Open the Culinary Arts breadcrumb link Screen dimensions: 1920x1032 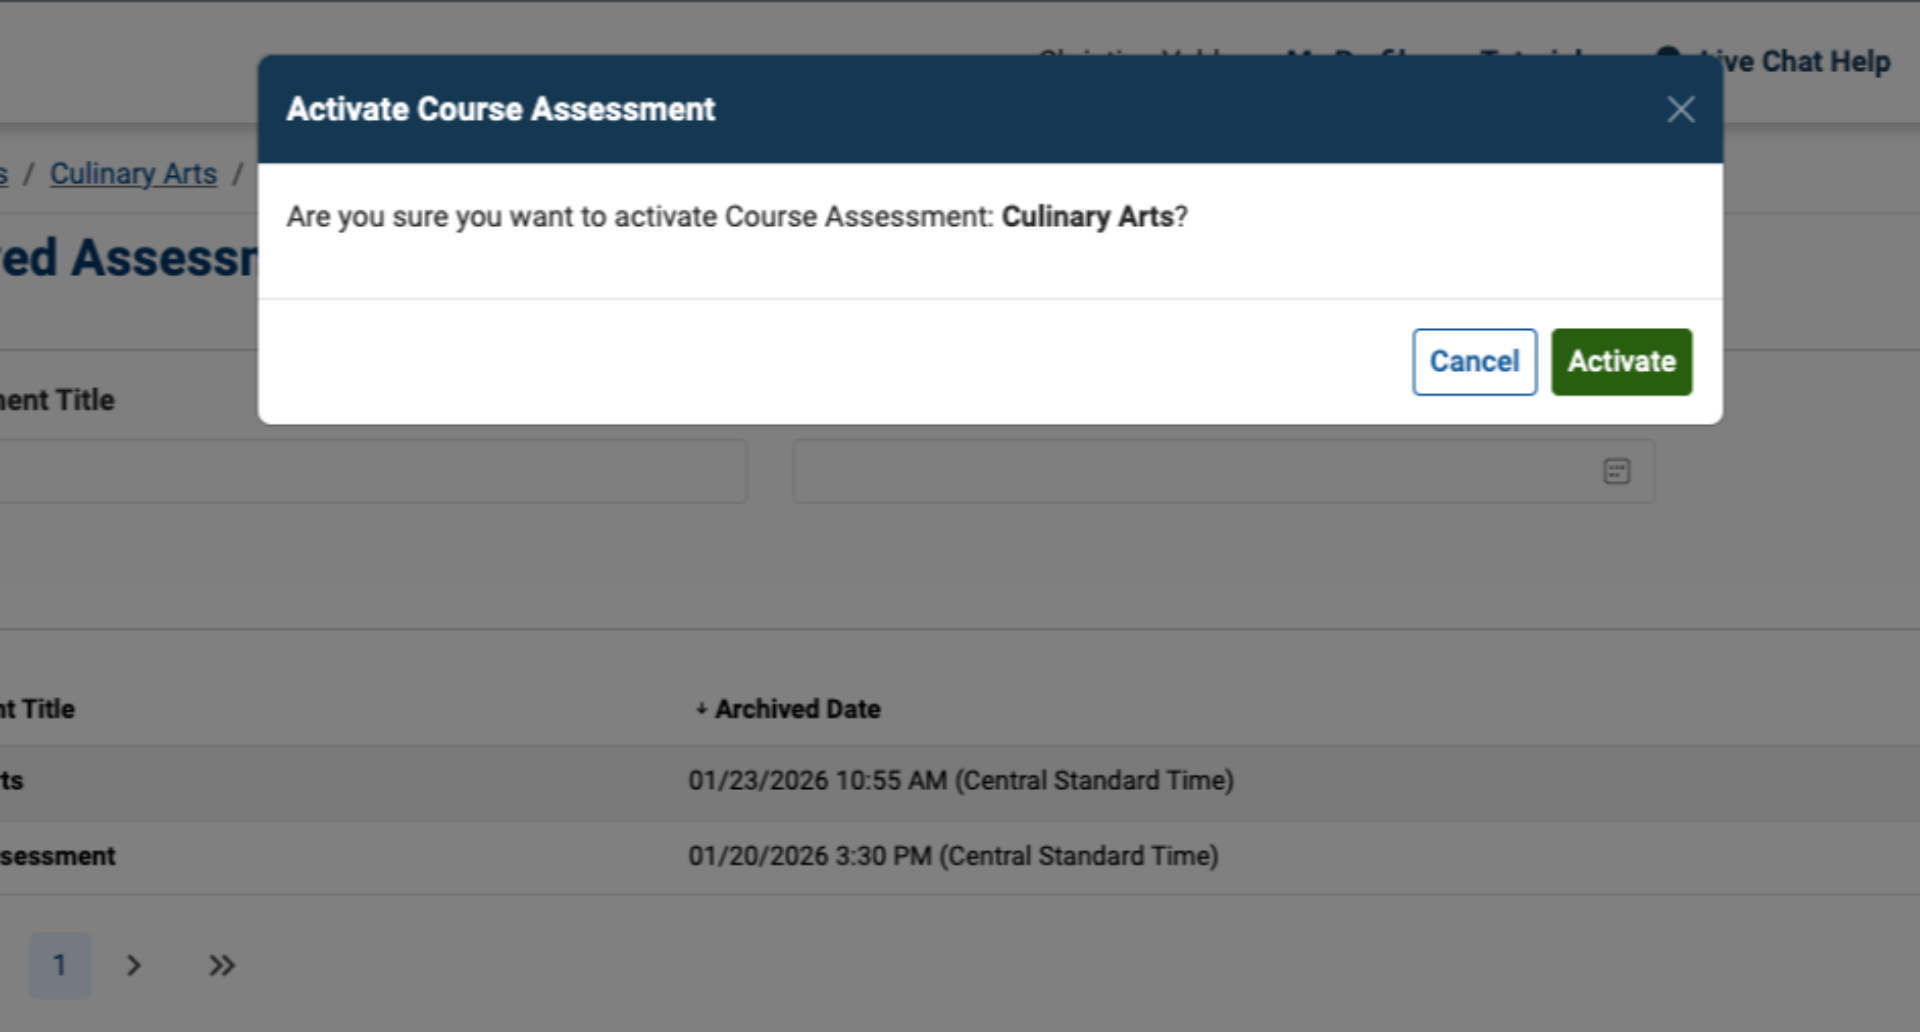tap(133, 173)
